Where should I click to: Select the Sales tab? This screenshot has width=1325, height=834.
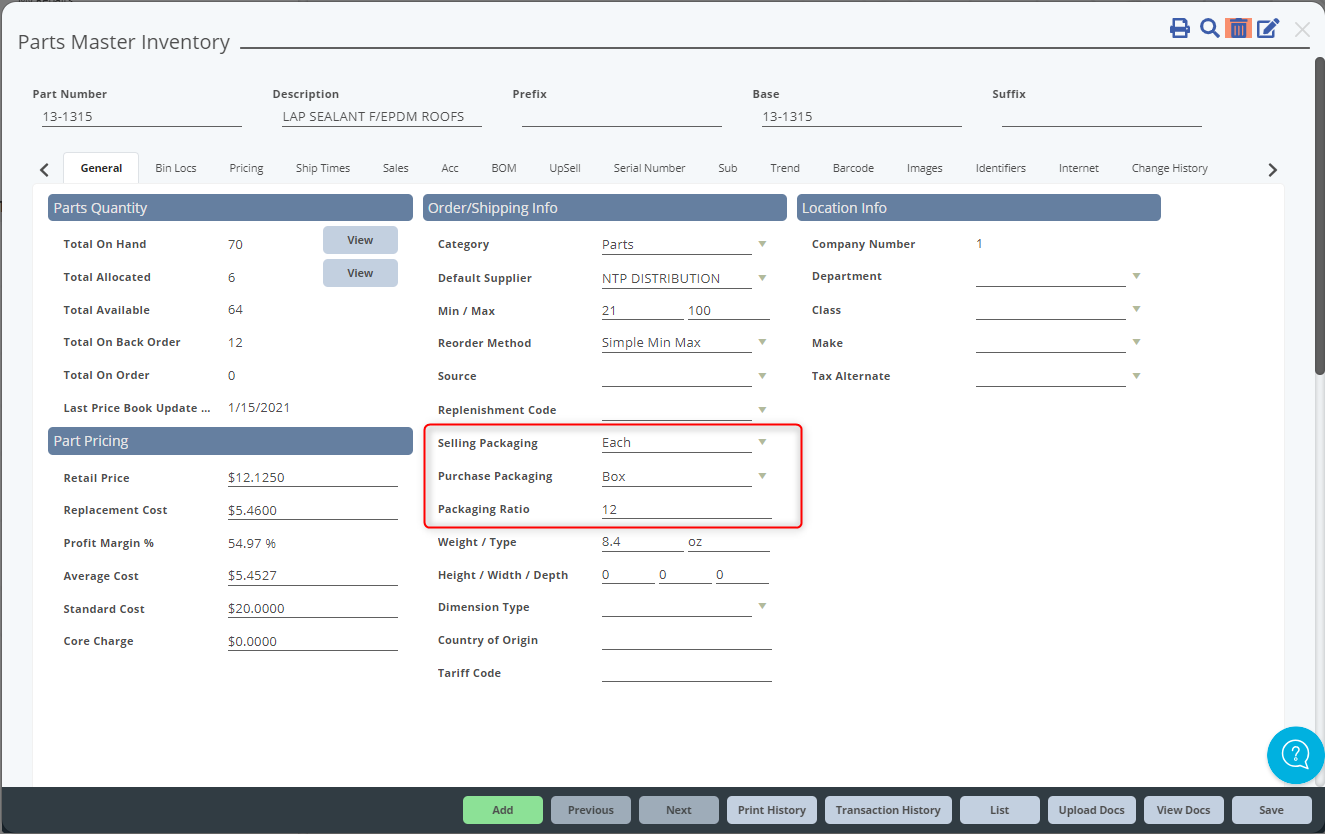click(x=396, y=168)
